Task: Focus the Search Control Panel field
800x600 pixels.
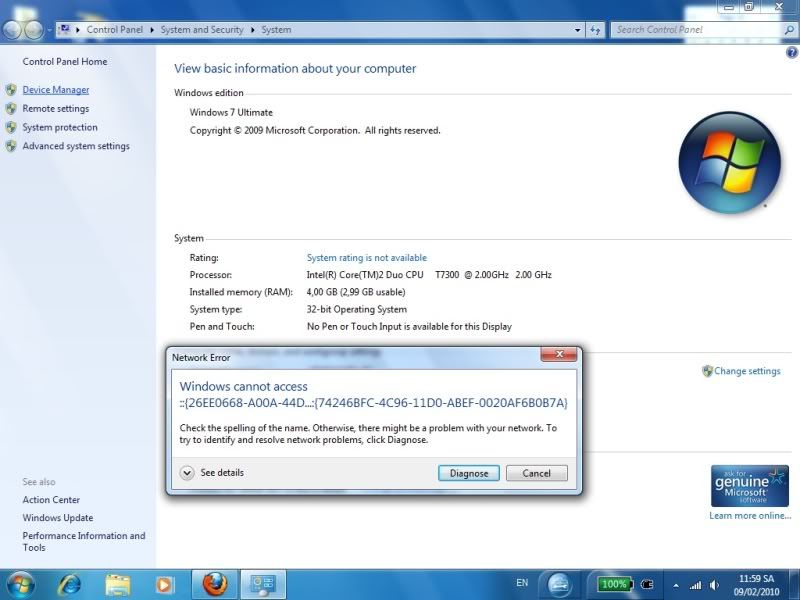Action: click(x=696, y=30)
